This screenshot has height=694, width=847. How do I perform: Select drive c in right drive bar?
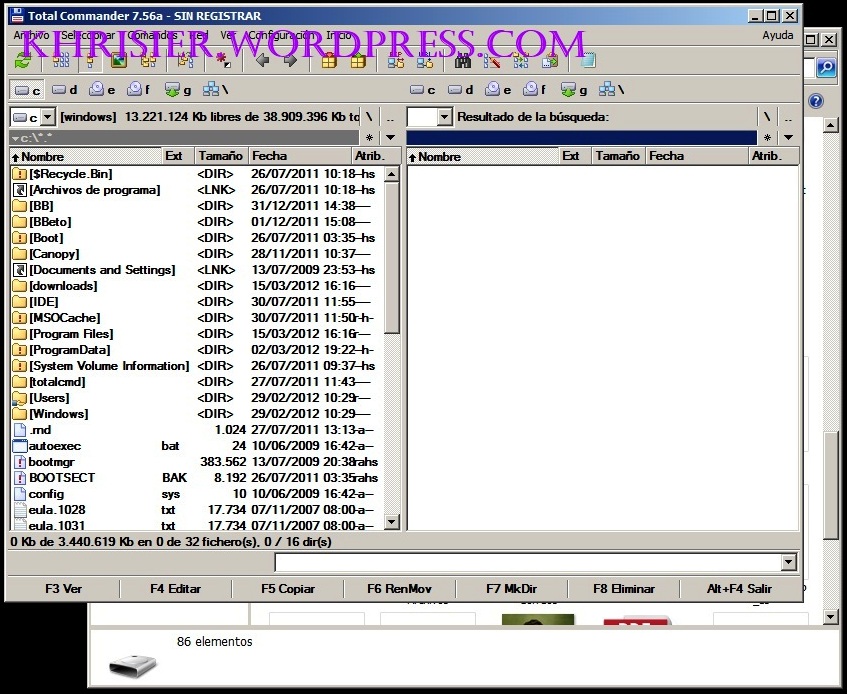pos(422,90)
